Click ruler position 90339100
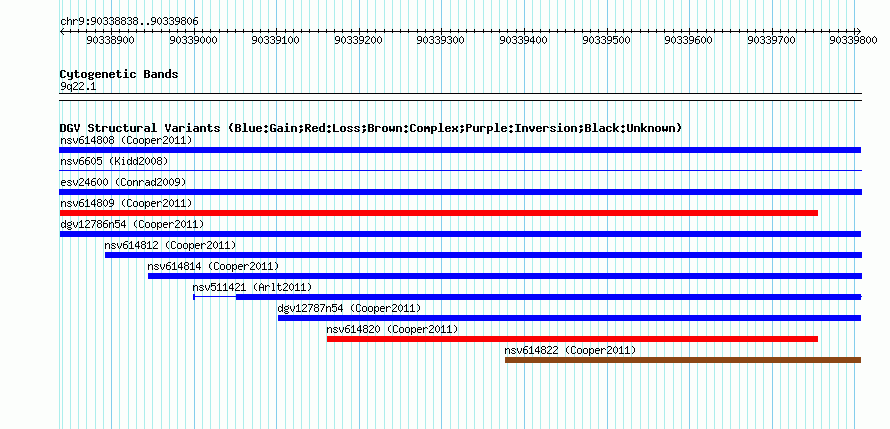The image size is (890, 429). pos(276,40)
